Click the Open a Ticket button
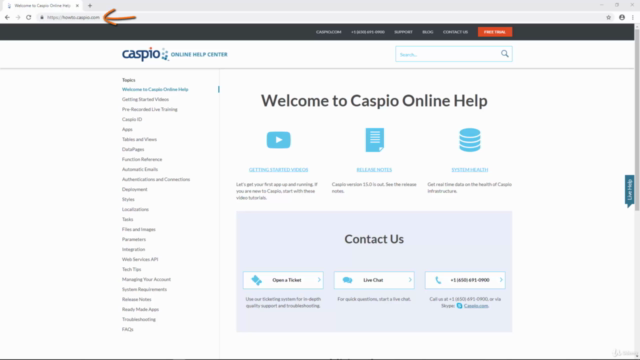Image resolution: width=640 pixels, height=360 pixels. click(x=283, y=280)
